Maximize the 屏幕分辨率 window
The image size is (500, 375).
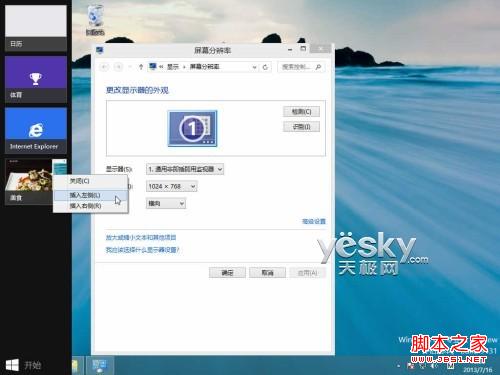(303, 49)
